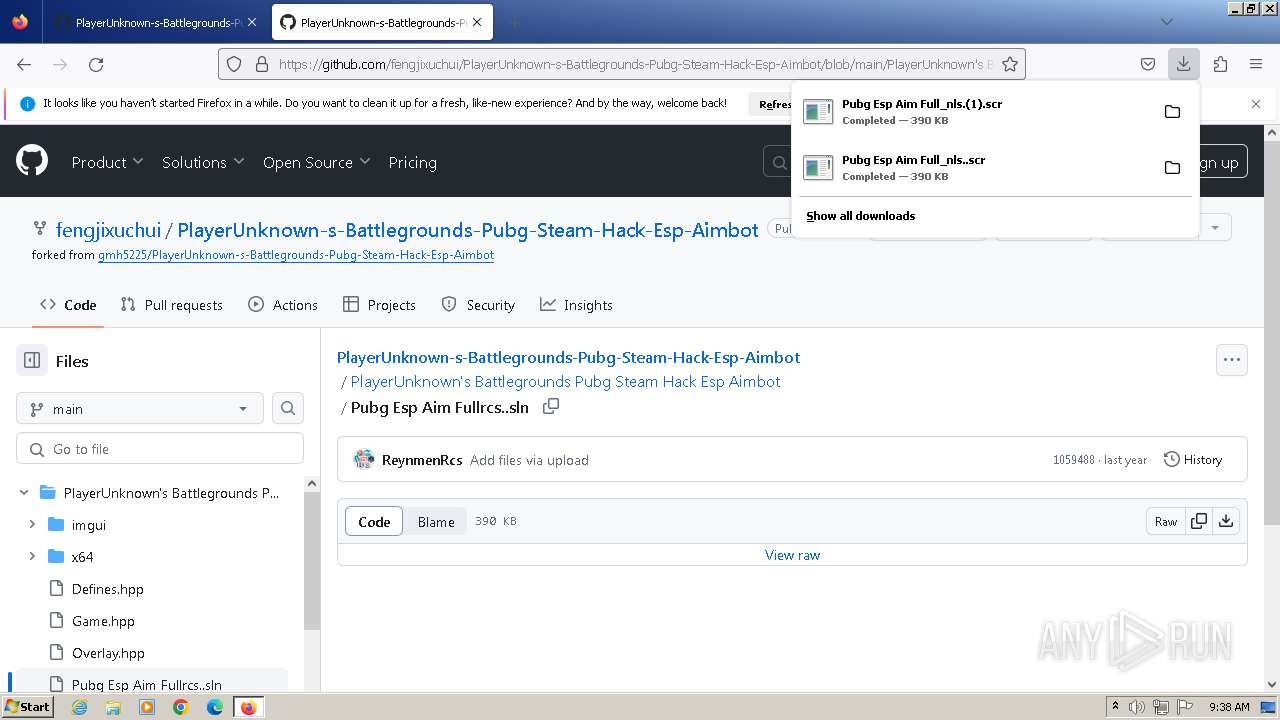Open Firefox downloads toolbar icon

[1183, 64]
